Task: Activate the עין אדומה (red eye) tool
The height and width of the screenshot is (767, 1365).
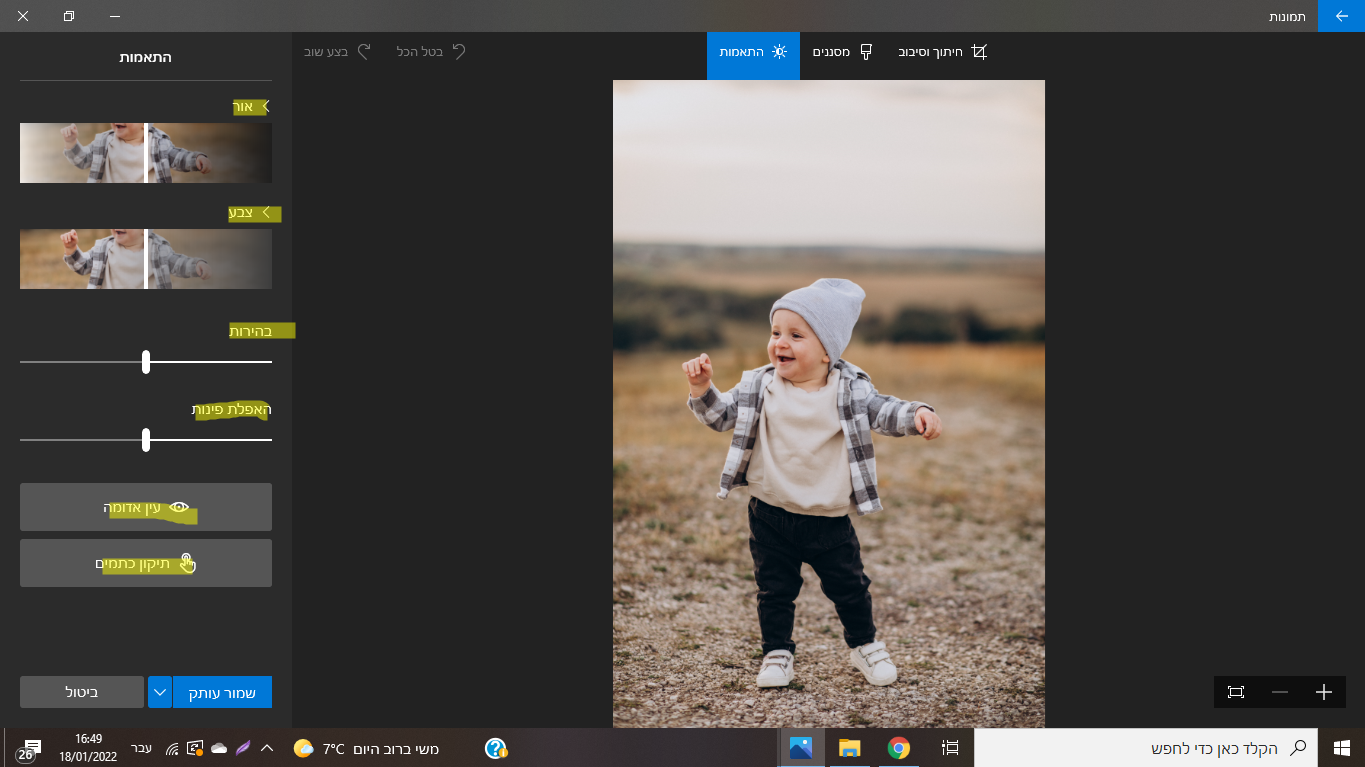Action: 146,507
